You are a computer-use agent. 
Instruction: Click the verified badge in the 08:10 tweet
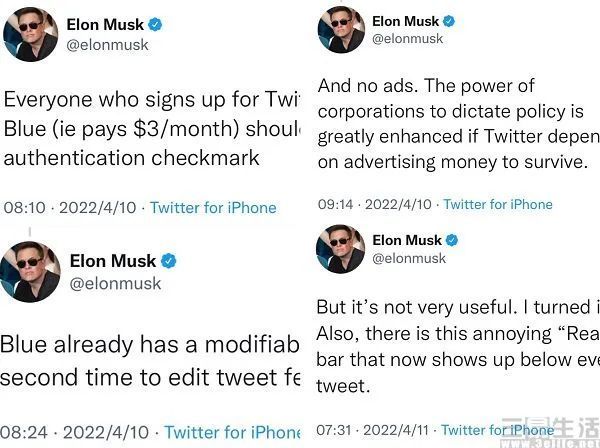pos(155,24)
